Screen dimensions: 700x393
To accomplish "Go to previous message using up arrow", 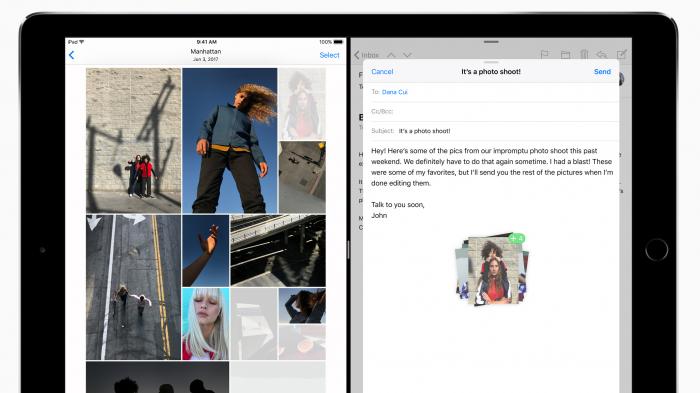I will (x=391, y=55).
